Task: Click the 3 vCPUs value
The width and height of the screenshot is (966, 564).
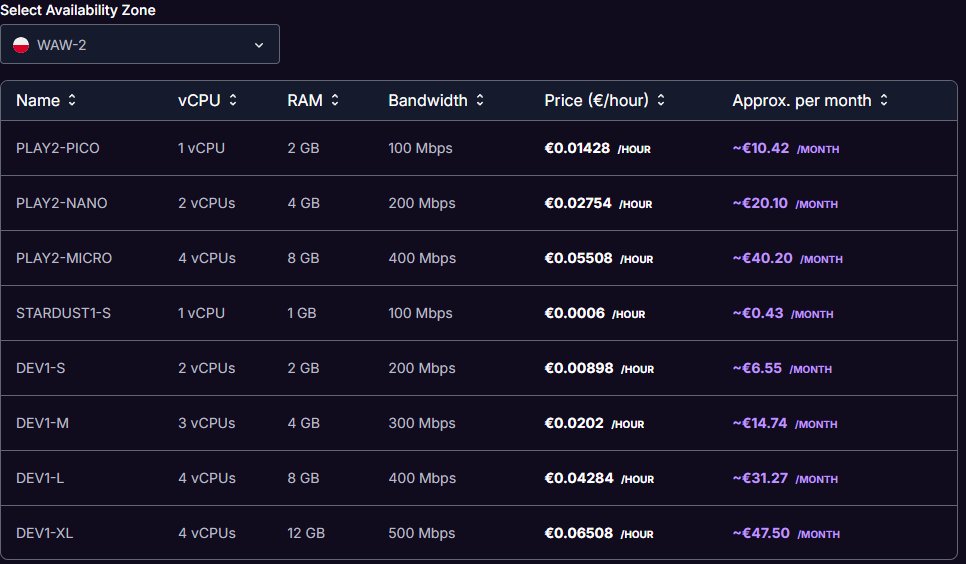Action: point(206,423)
